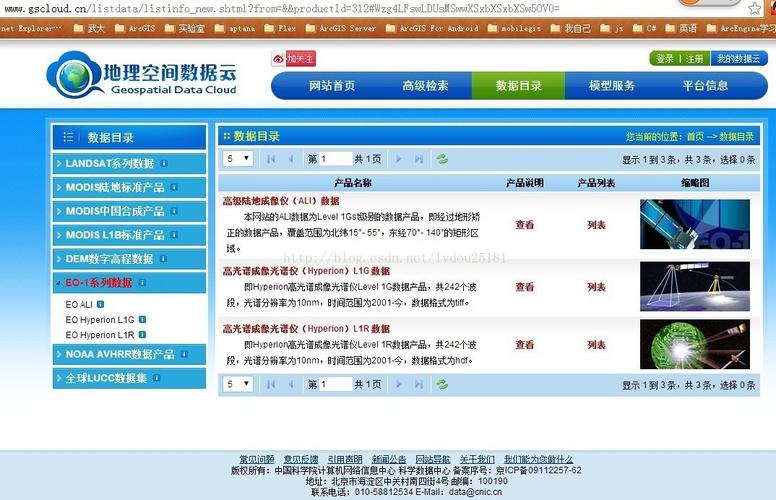Screen dimensions: 776x500
Task: Open 常见问题 footer link
Action: pyautogui.click(x=257, y=459)
